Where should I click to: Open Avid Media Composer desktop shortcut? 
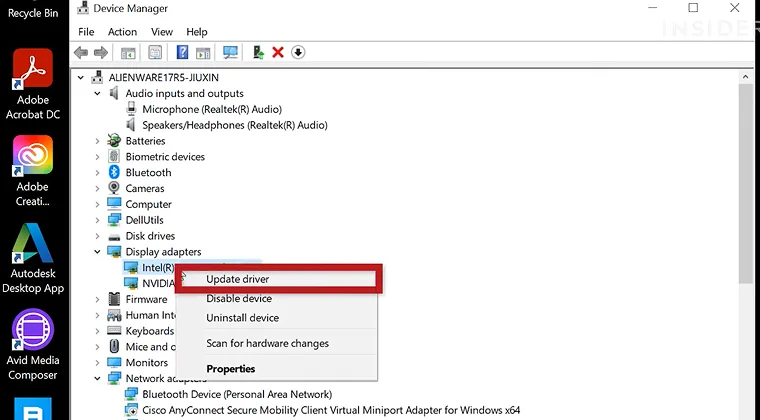click(x=33, y=345)
